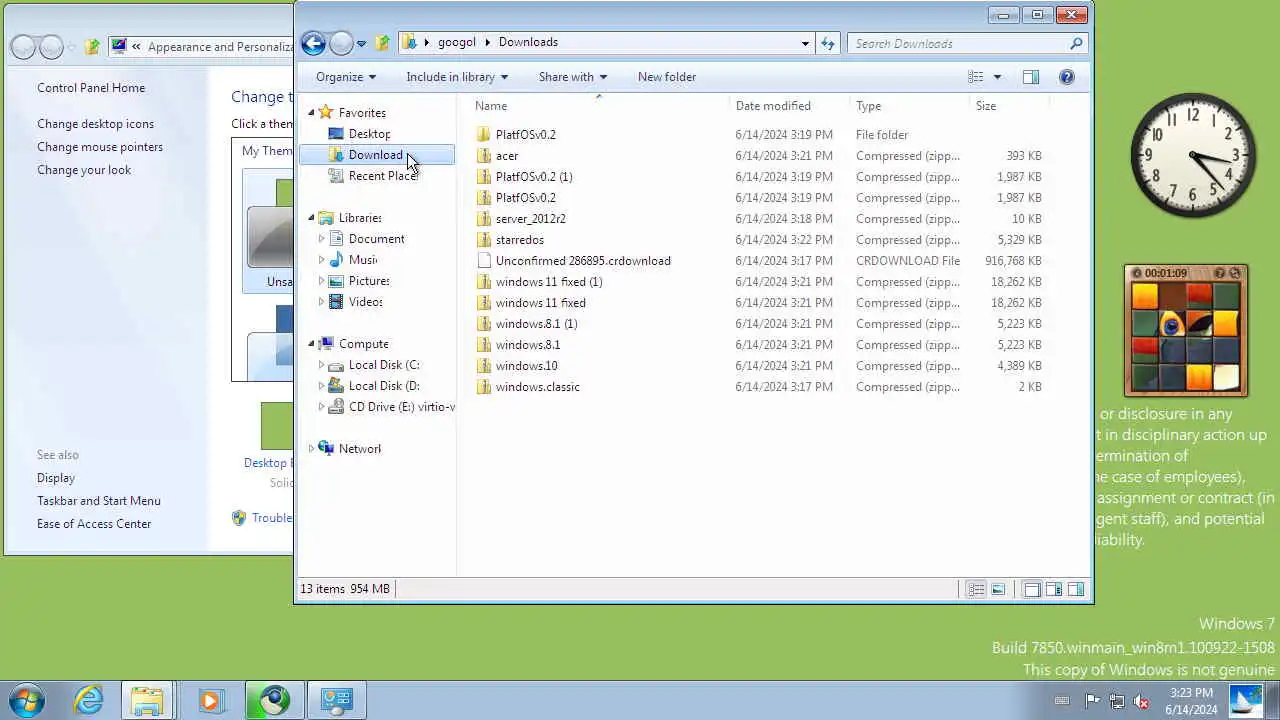Viewport: 1280px width, 720px height.
Task: Select the windows.10 zip icon
Action: pyautogui.click(x=484, y=366)
